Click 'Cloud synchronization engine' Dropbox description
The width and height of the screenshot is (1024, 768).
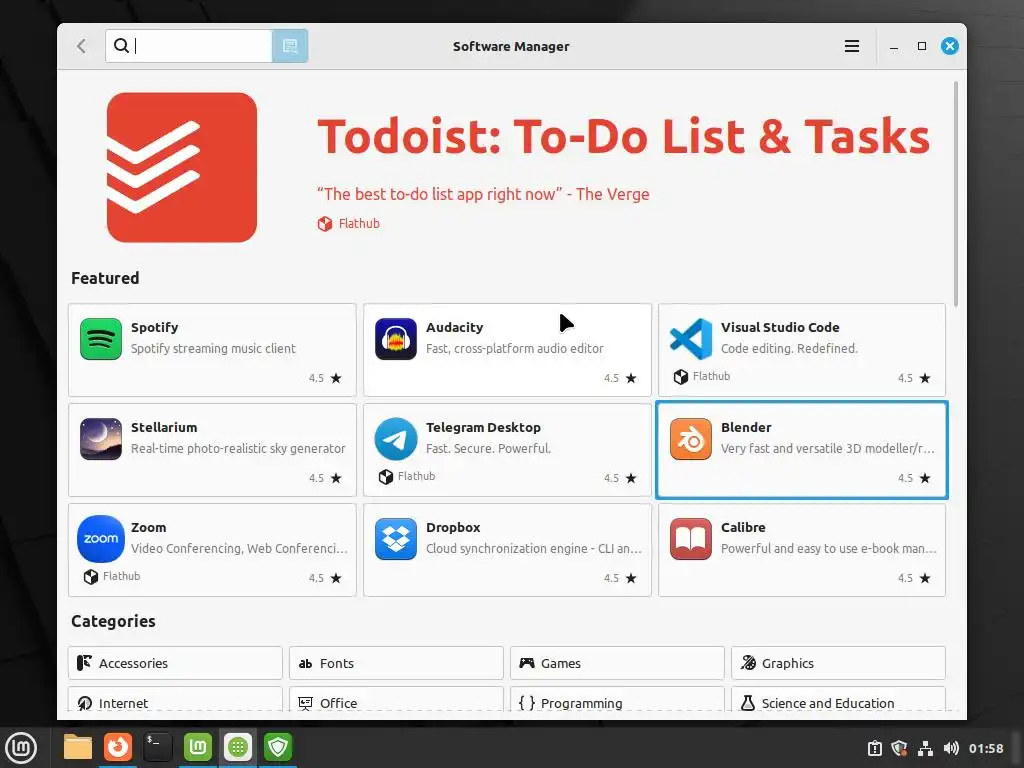534,549
